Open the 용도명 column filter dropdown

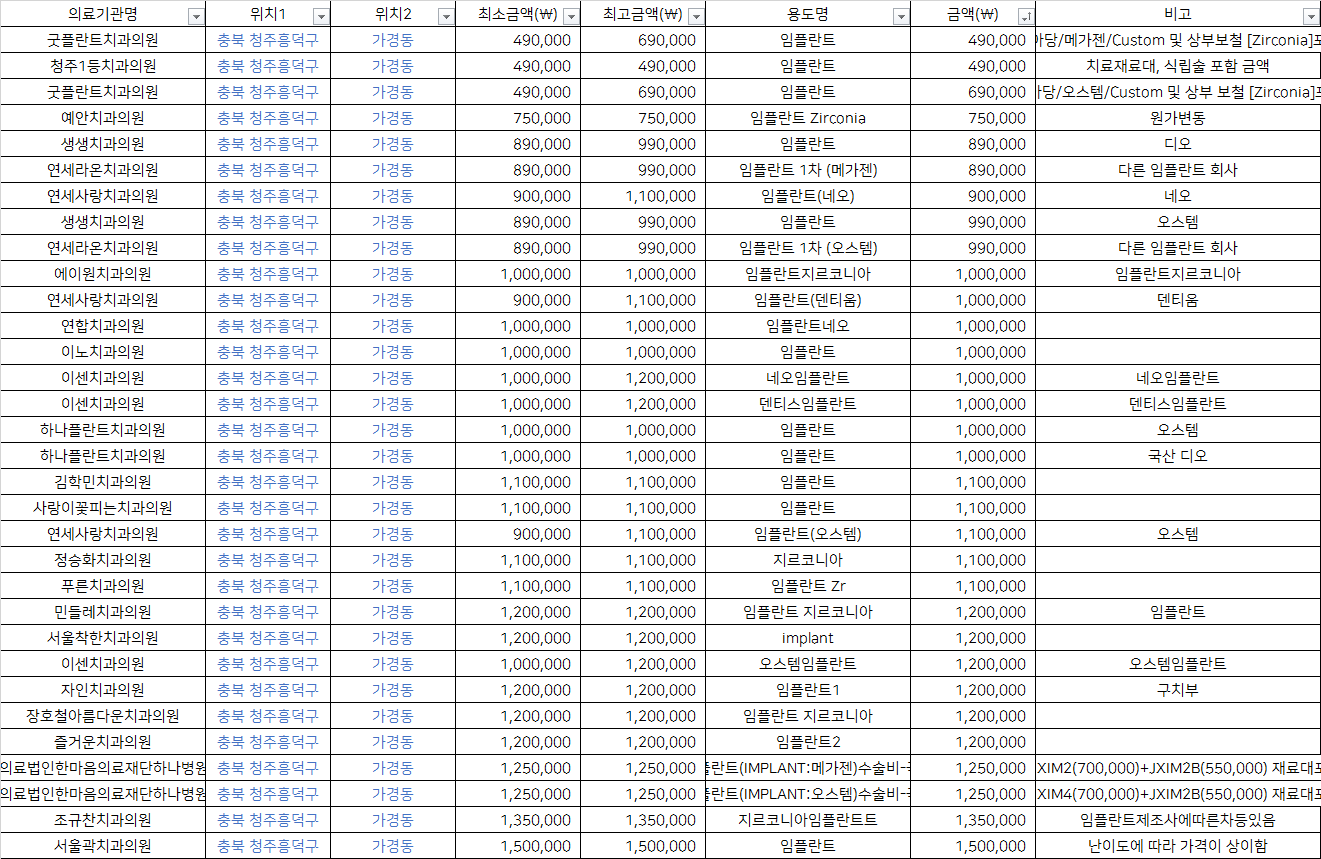pyautogui.click(x=901, y=16)
